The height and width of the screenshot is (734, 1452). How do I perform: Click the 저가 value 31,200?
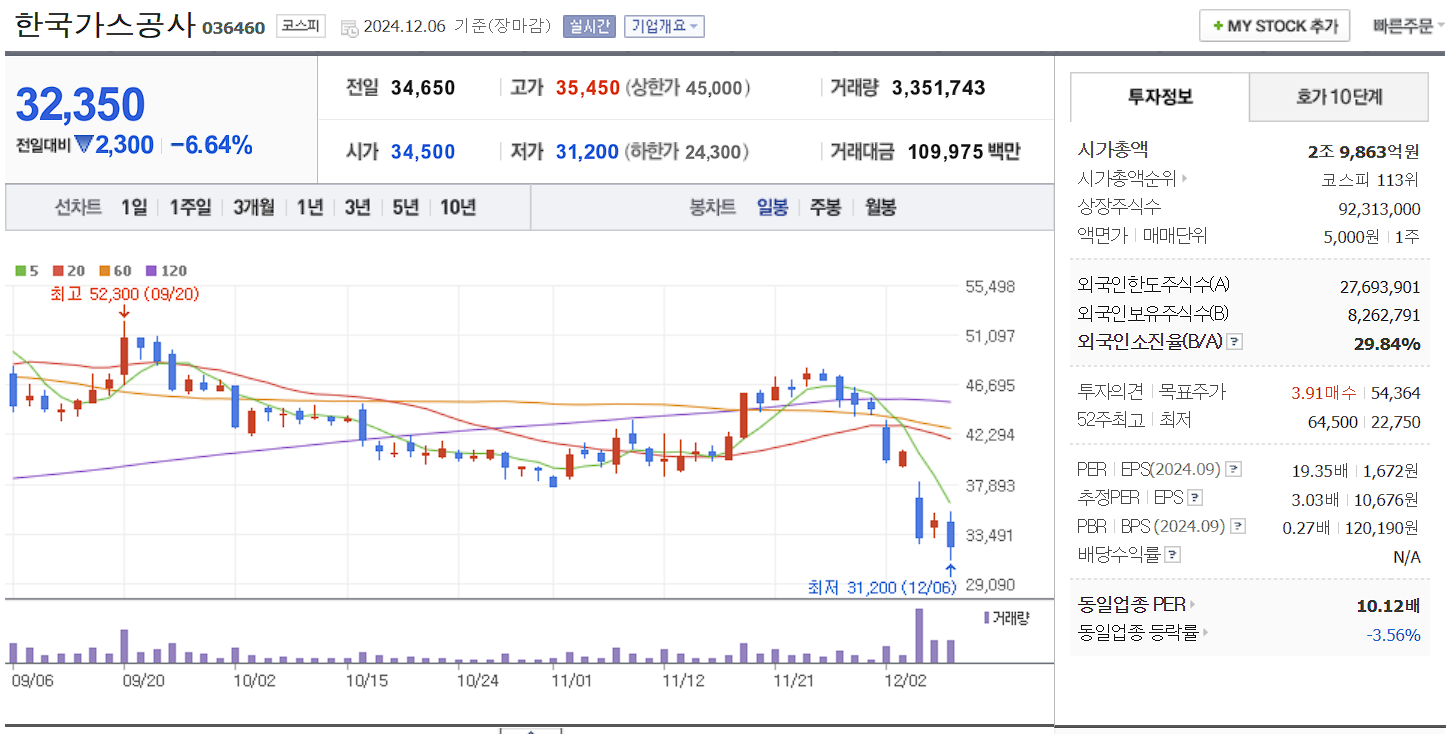click(x=588, y=152)
